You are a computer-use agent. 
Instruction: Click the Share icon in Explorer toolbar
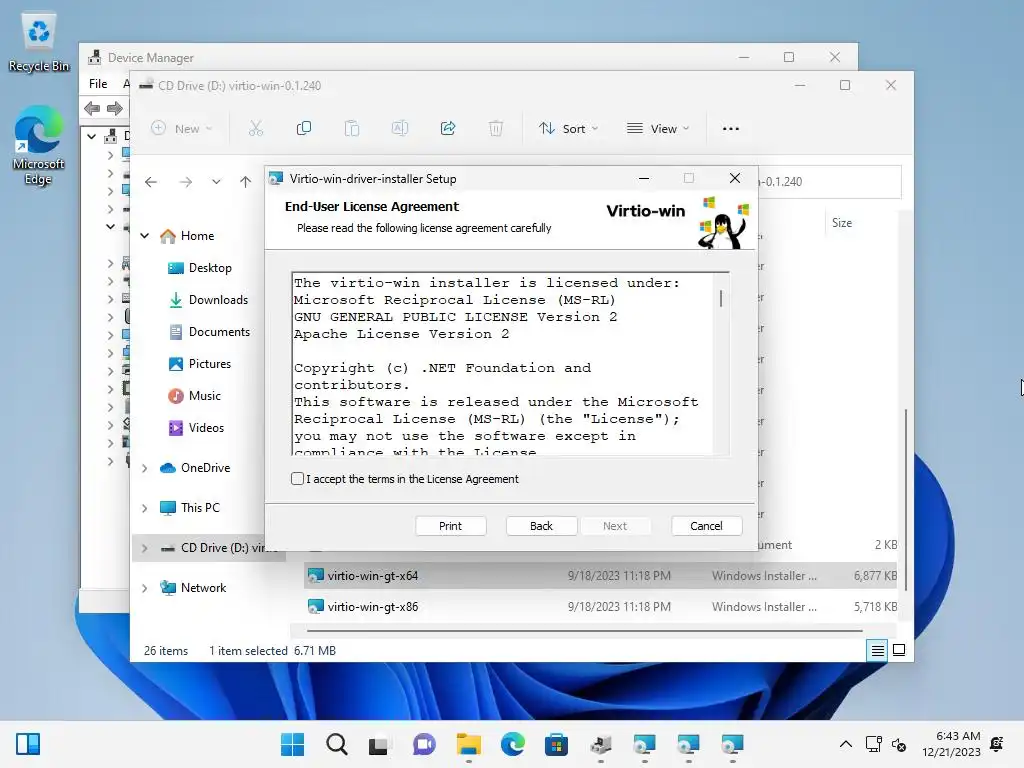pyautogui.click(x=448, y=128)
